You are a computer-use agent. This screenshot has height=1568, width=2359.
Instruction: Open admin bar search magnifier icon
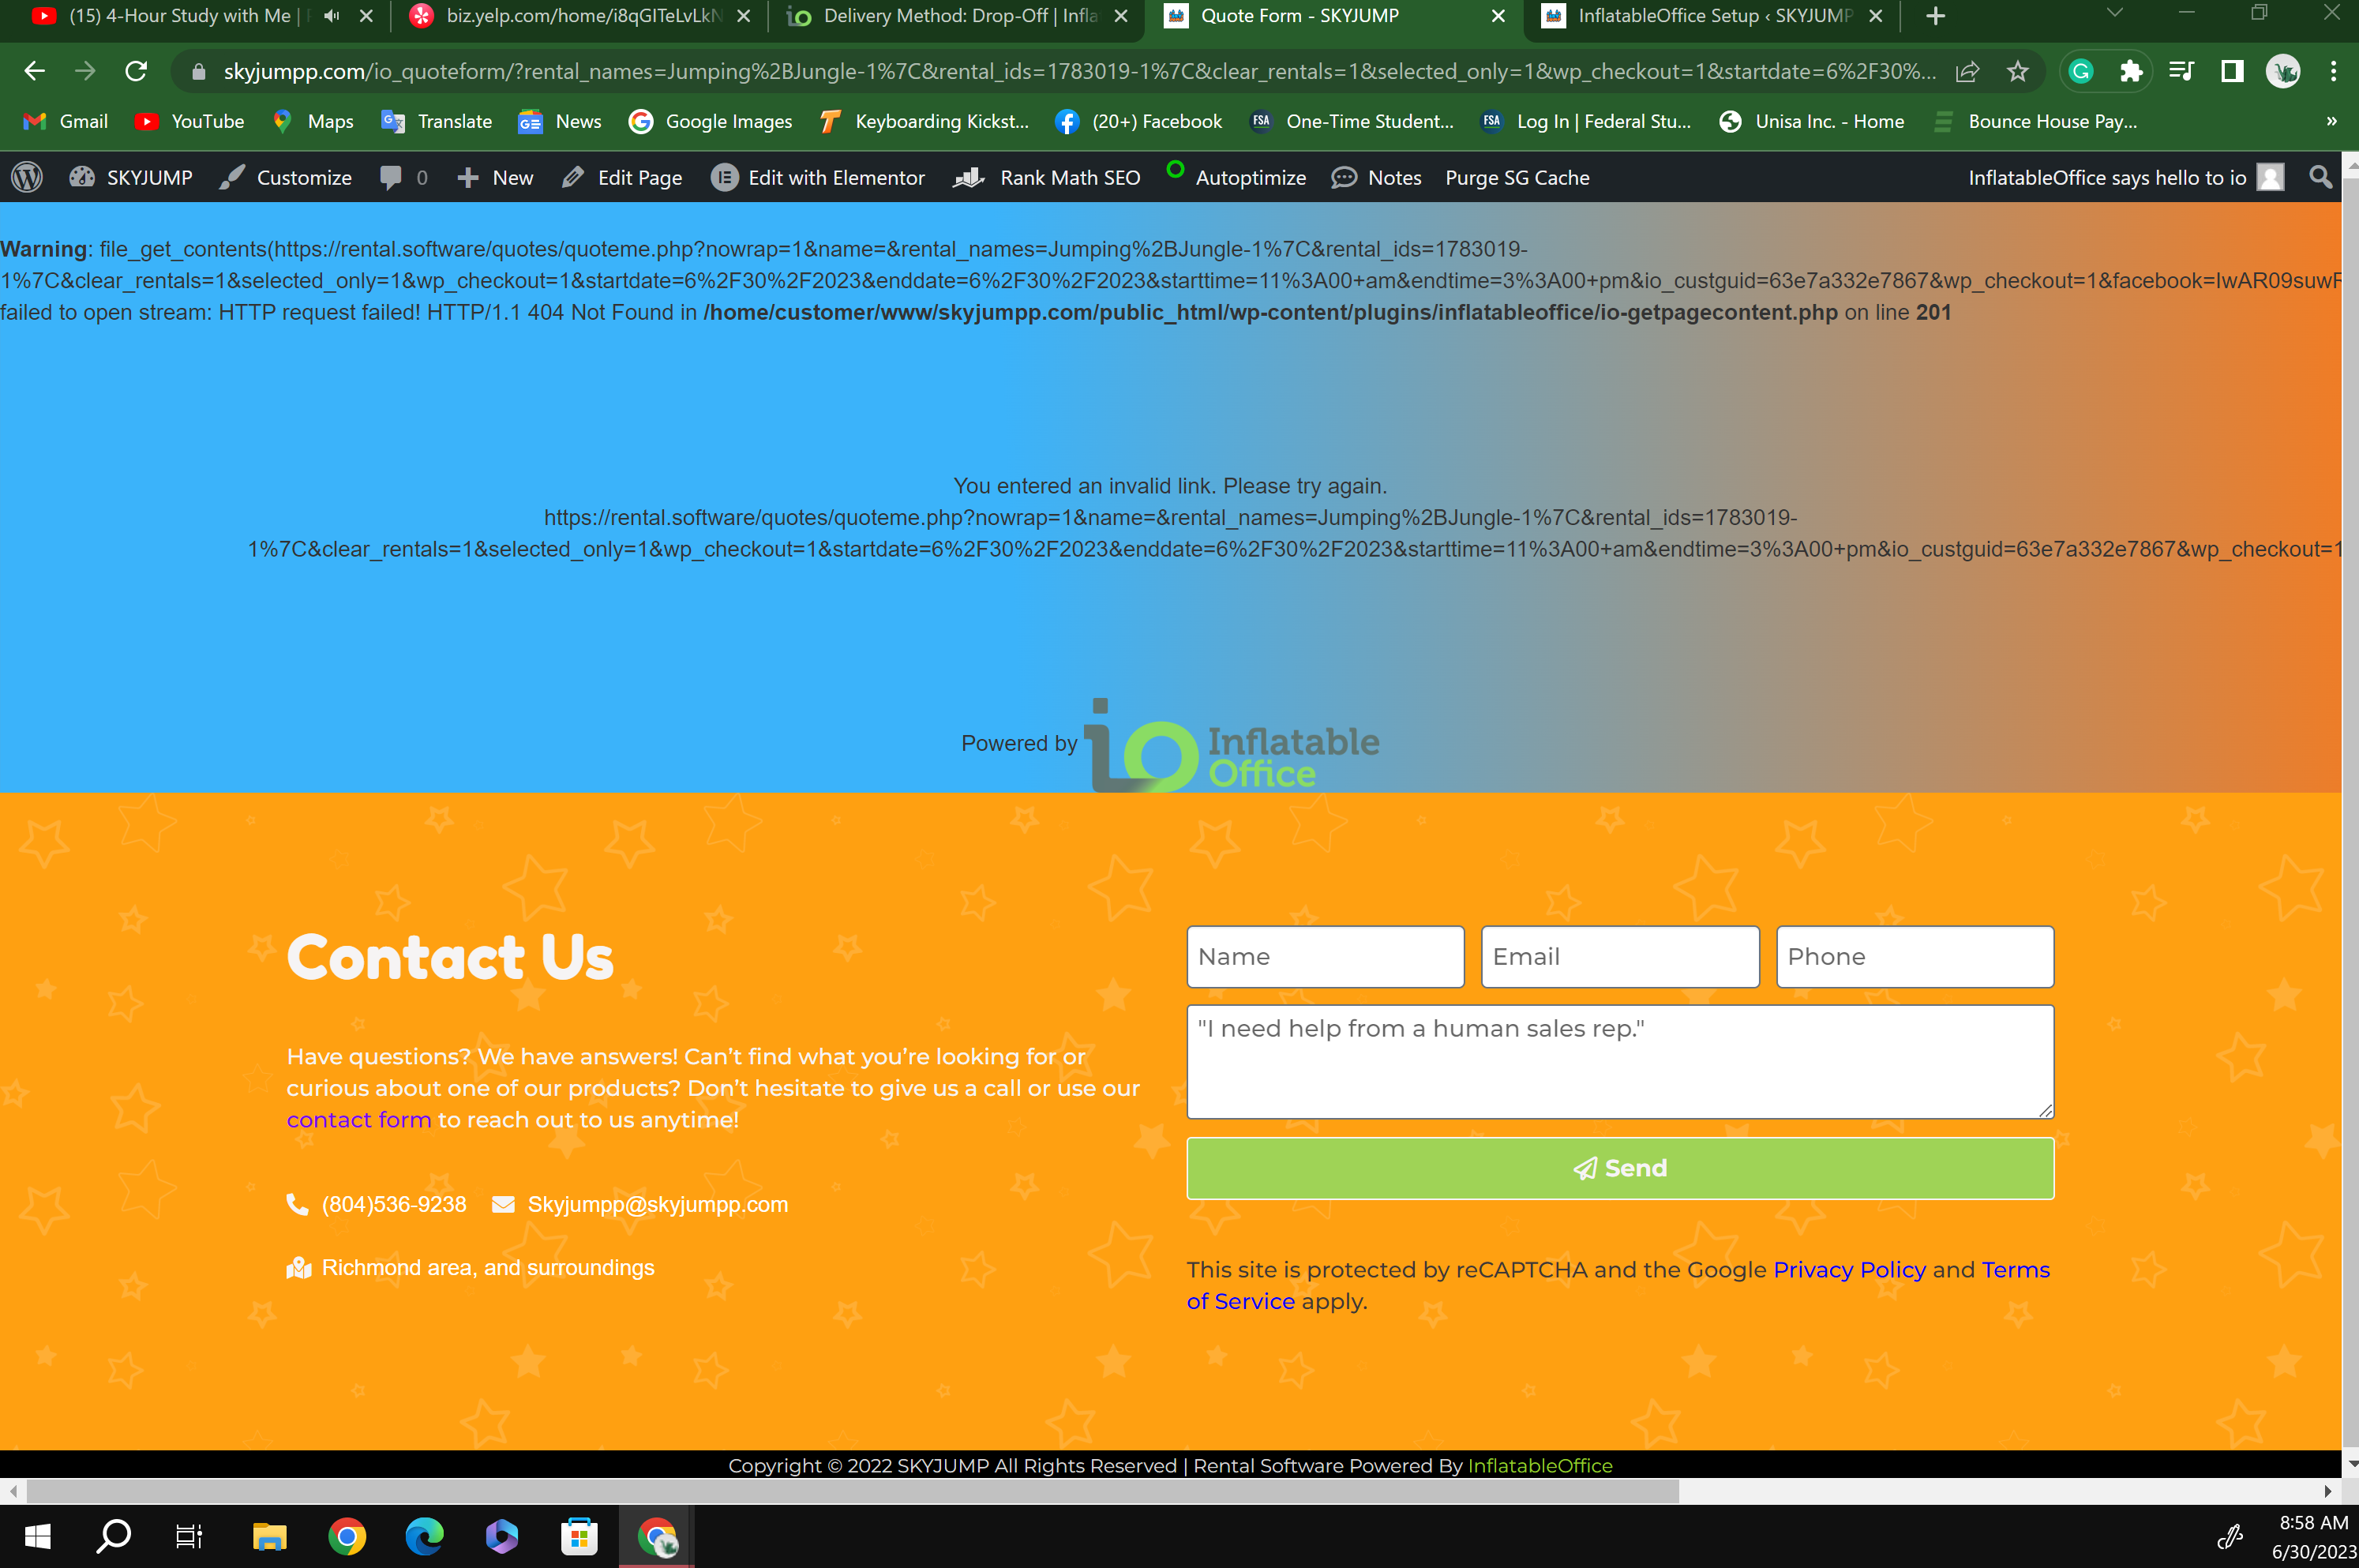tap(2320, 177)
